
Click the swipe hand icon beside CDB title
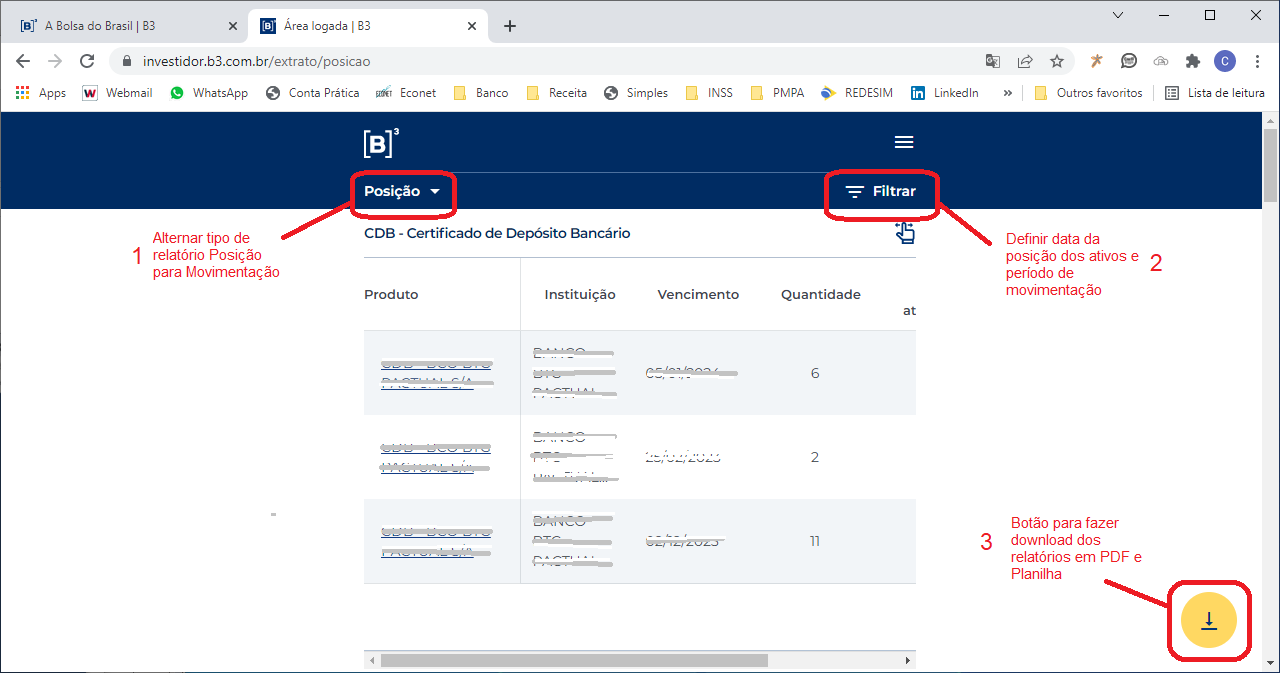[904, 233]
